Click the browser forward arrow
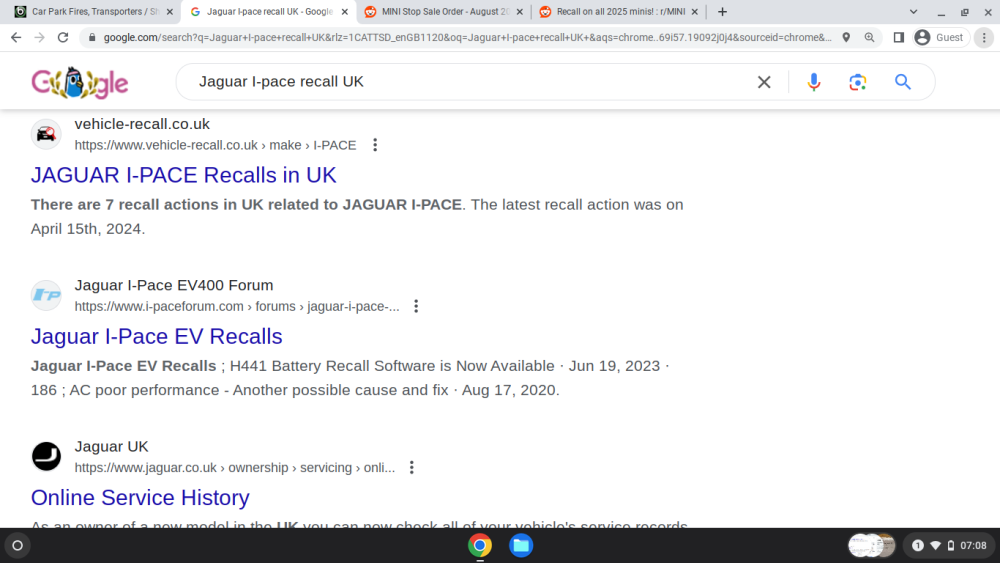This screenshot has width=1000, height=563. pos(40,38)
